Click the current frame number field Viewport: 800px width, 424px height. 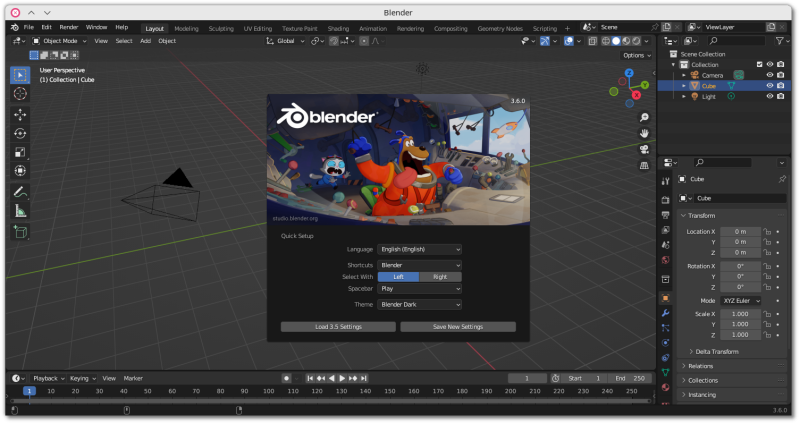point(528,379)
